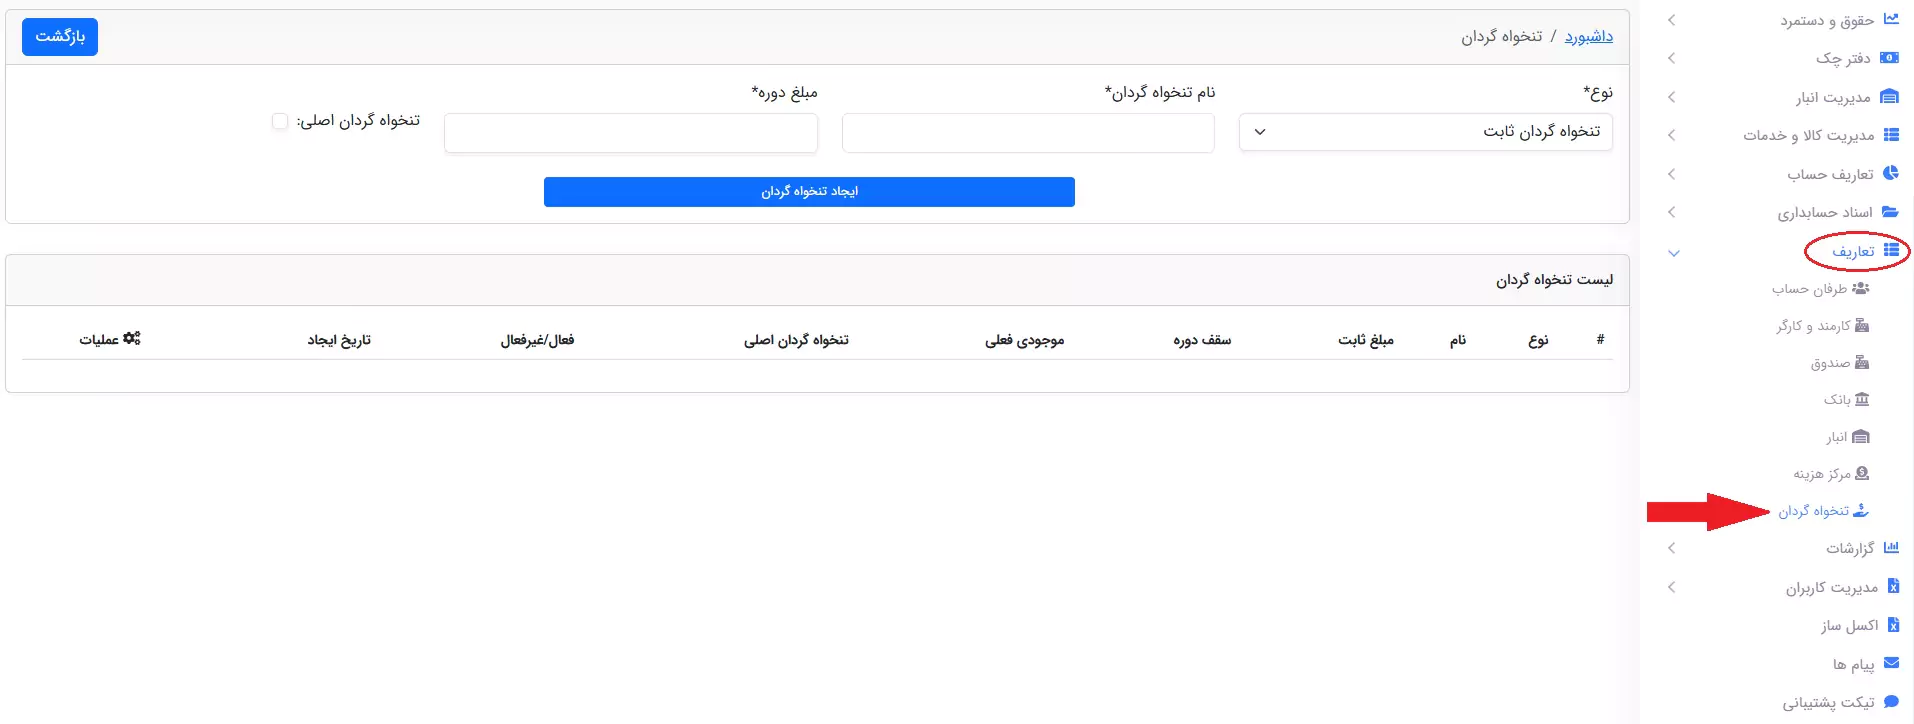Click the حقوق و دستمزد chart icon

(1890, 19)
